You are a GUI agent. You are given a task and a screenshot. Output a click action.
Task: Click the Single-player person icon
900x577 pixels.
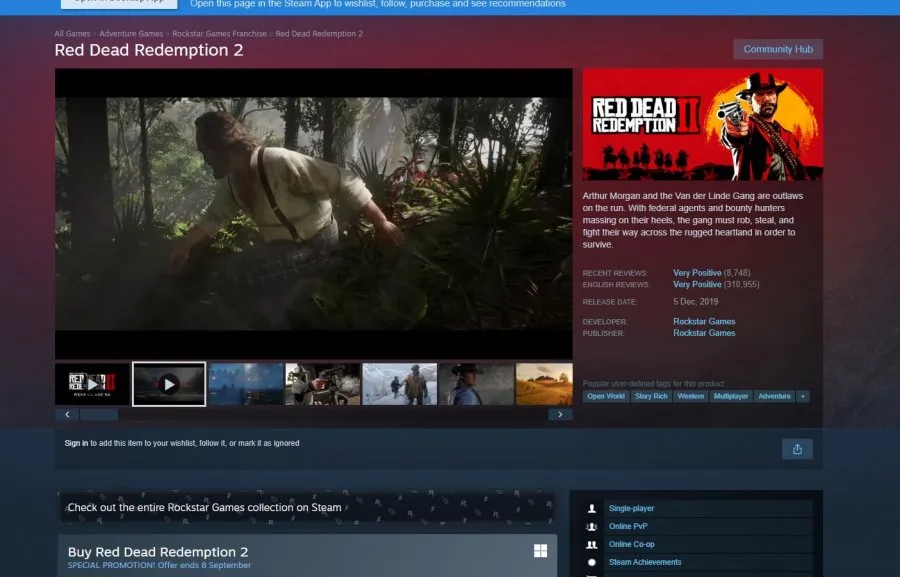592,508
